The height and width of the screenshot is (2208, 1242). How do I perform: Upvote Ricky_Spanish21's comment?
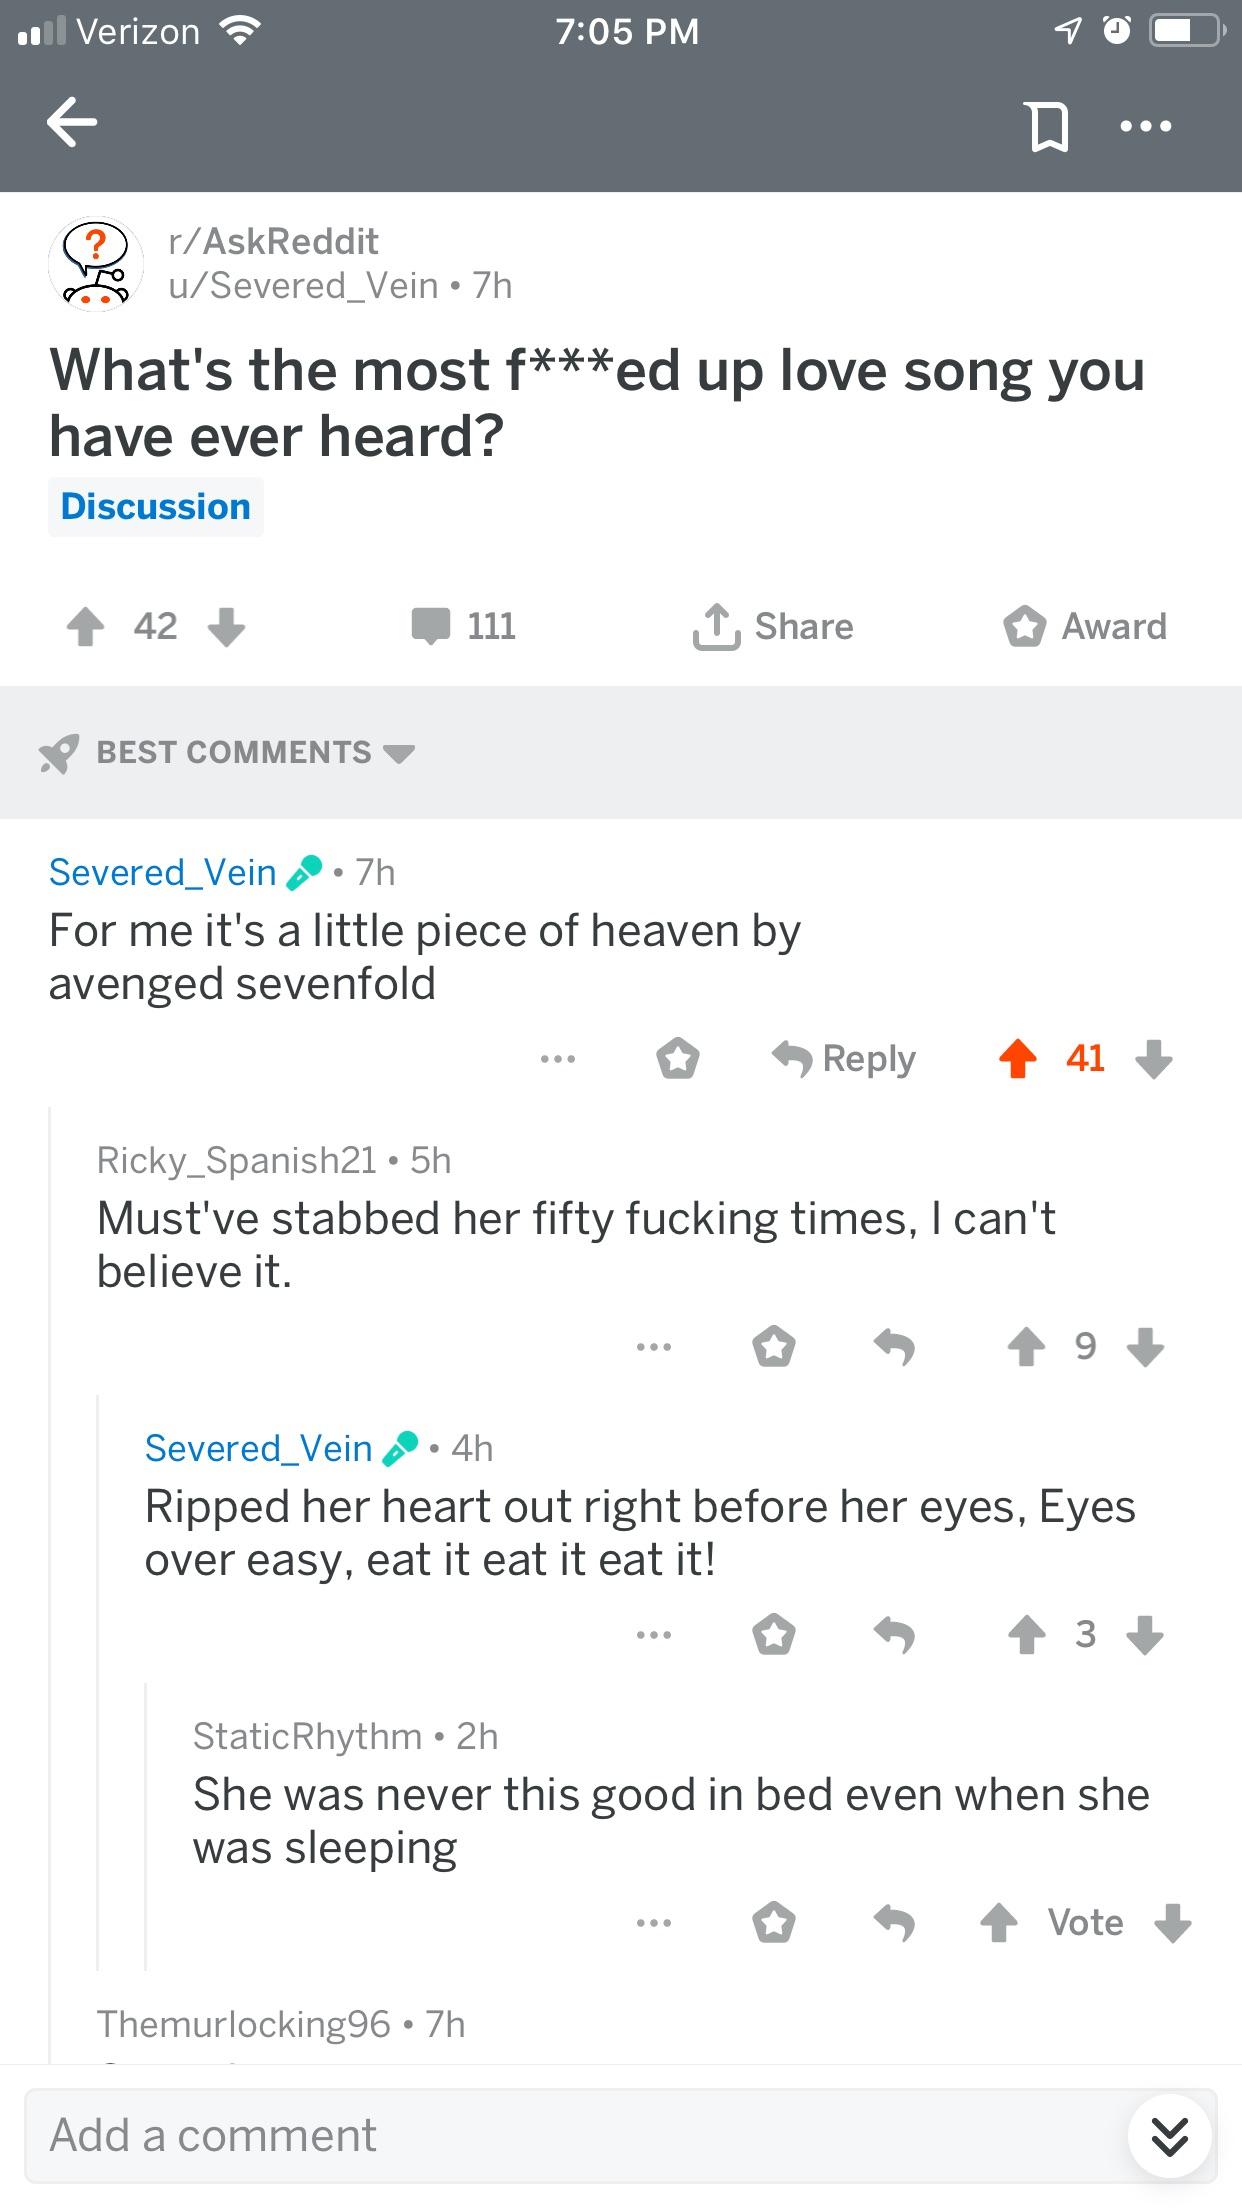(x=1024, y=1346)
